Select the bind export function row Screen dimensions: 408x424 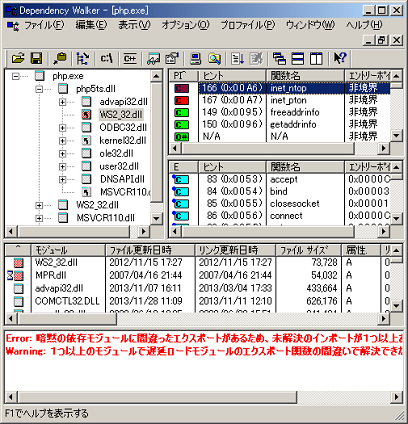pos(280,191)
